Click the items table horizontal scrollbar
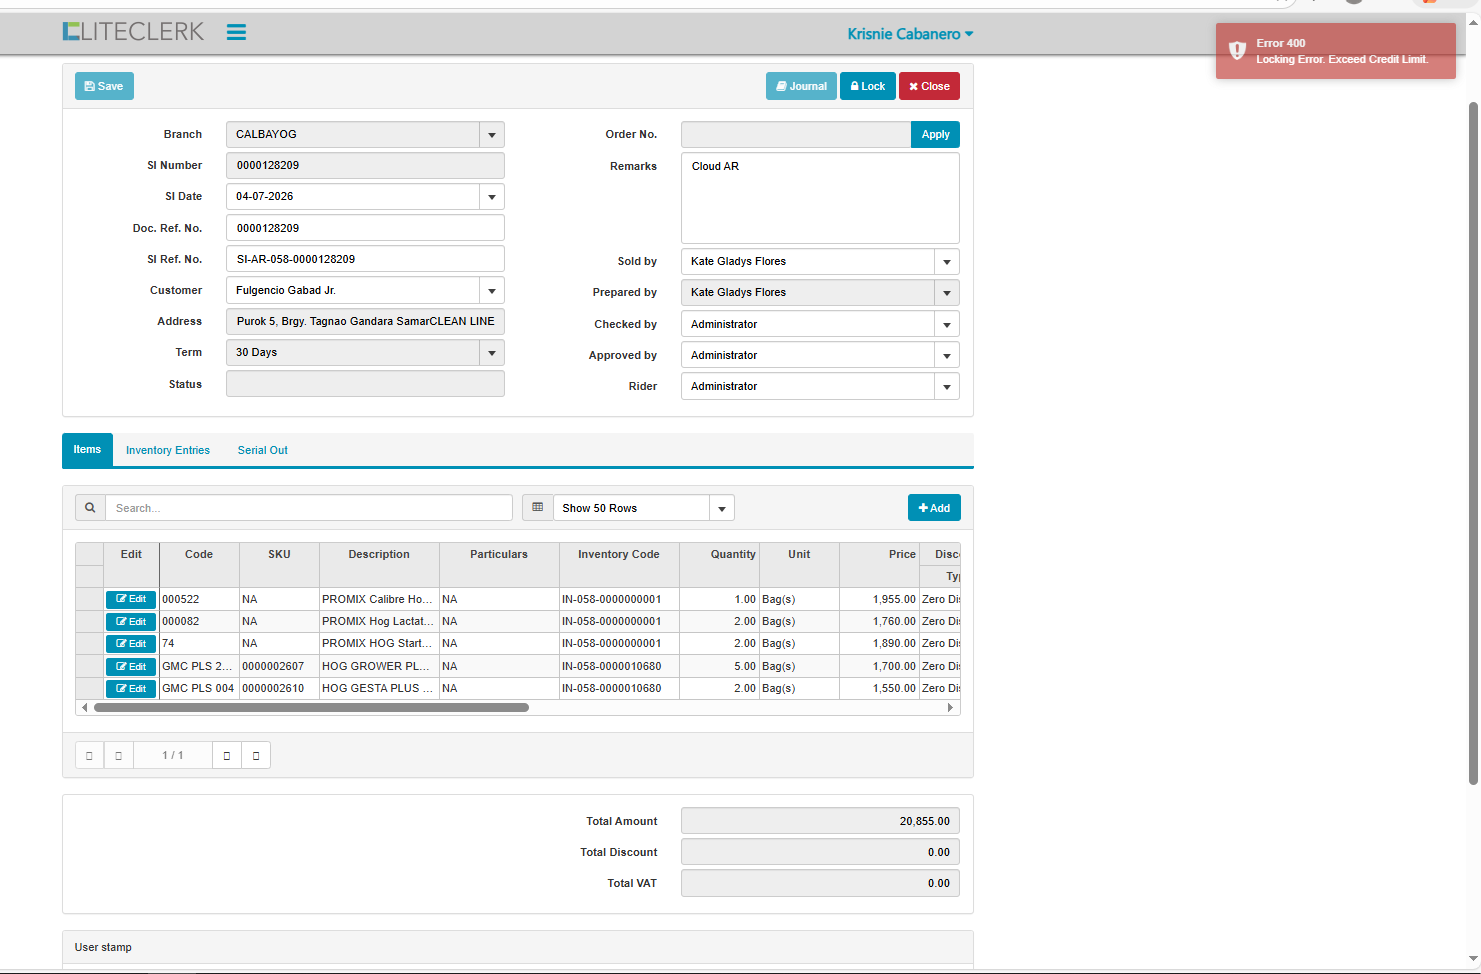1481x974 pixels. pos(311,708)
